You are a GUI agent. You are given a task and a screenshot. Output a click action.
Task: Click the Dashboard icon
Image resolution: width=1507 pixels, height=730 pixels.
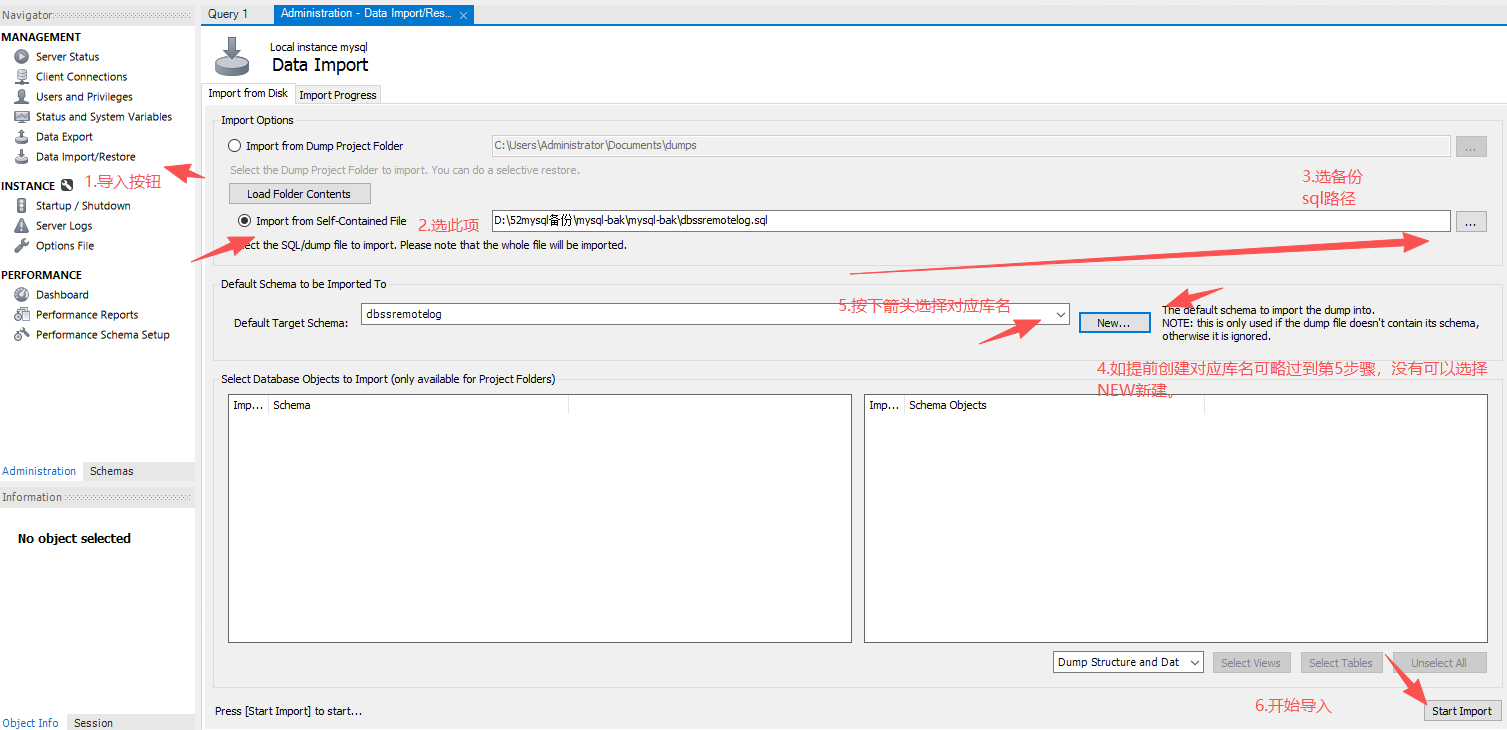[x=21, y=295]
